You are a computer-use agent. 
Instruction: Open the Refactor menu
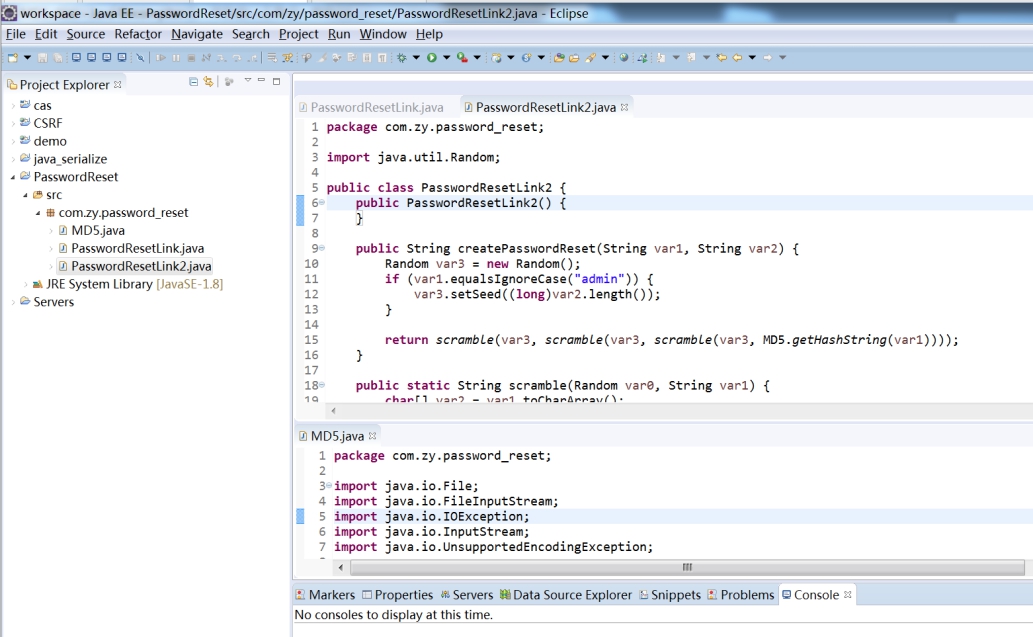[138, 34]
